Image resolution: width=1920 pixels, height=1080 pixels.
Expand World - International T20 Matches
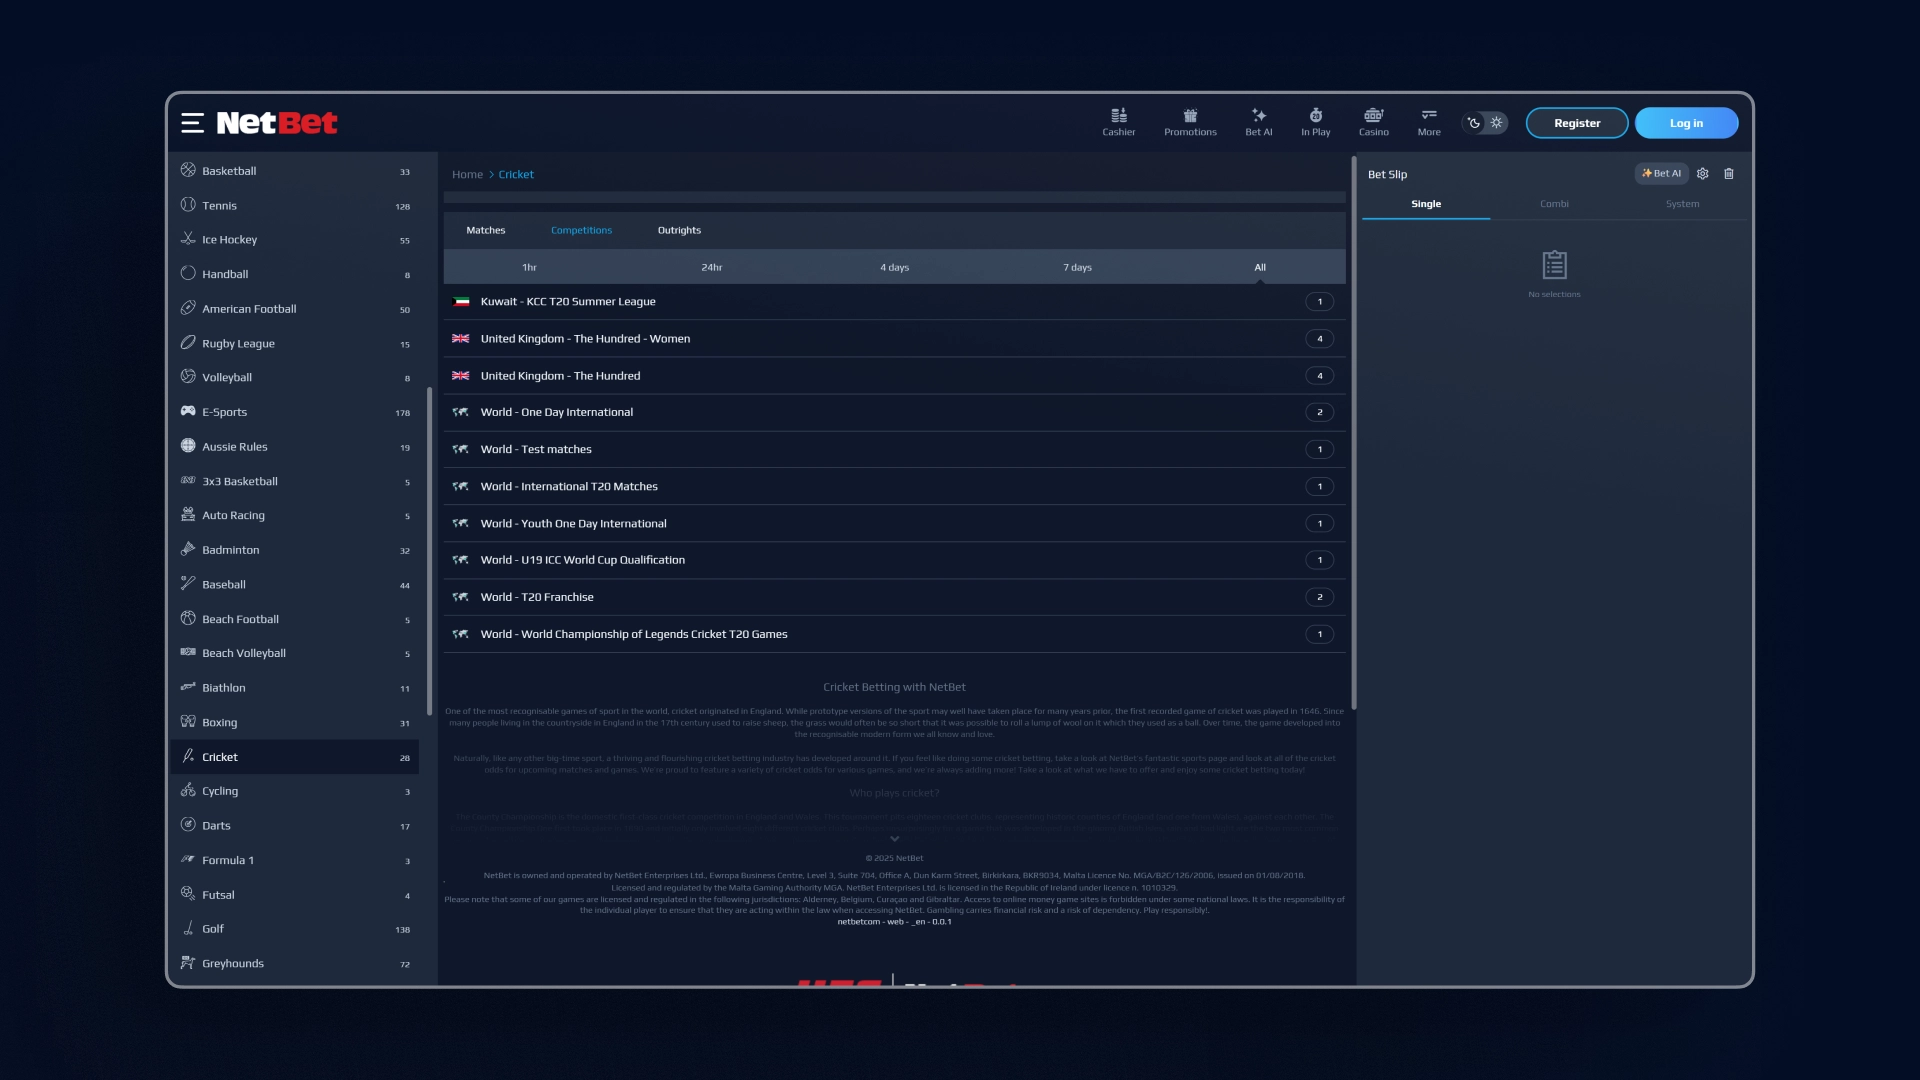coord(894,486)
